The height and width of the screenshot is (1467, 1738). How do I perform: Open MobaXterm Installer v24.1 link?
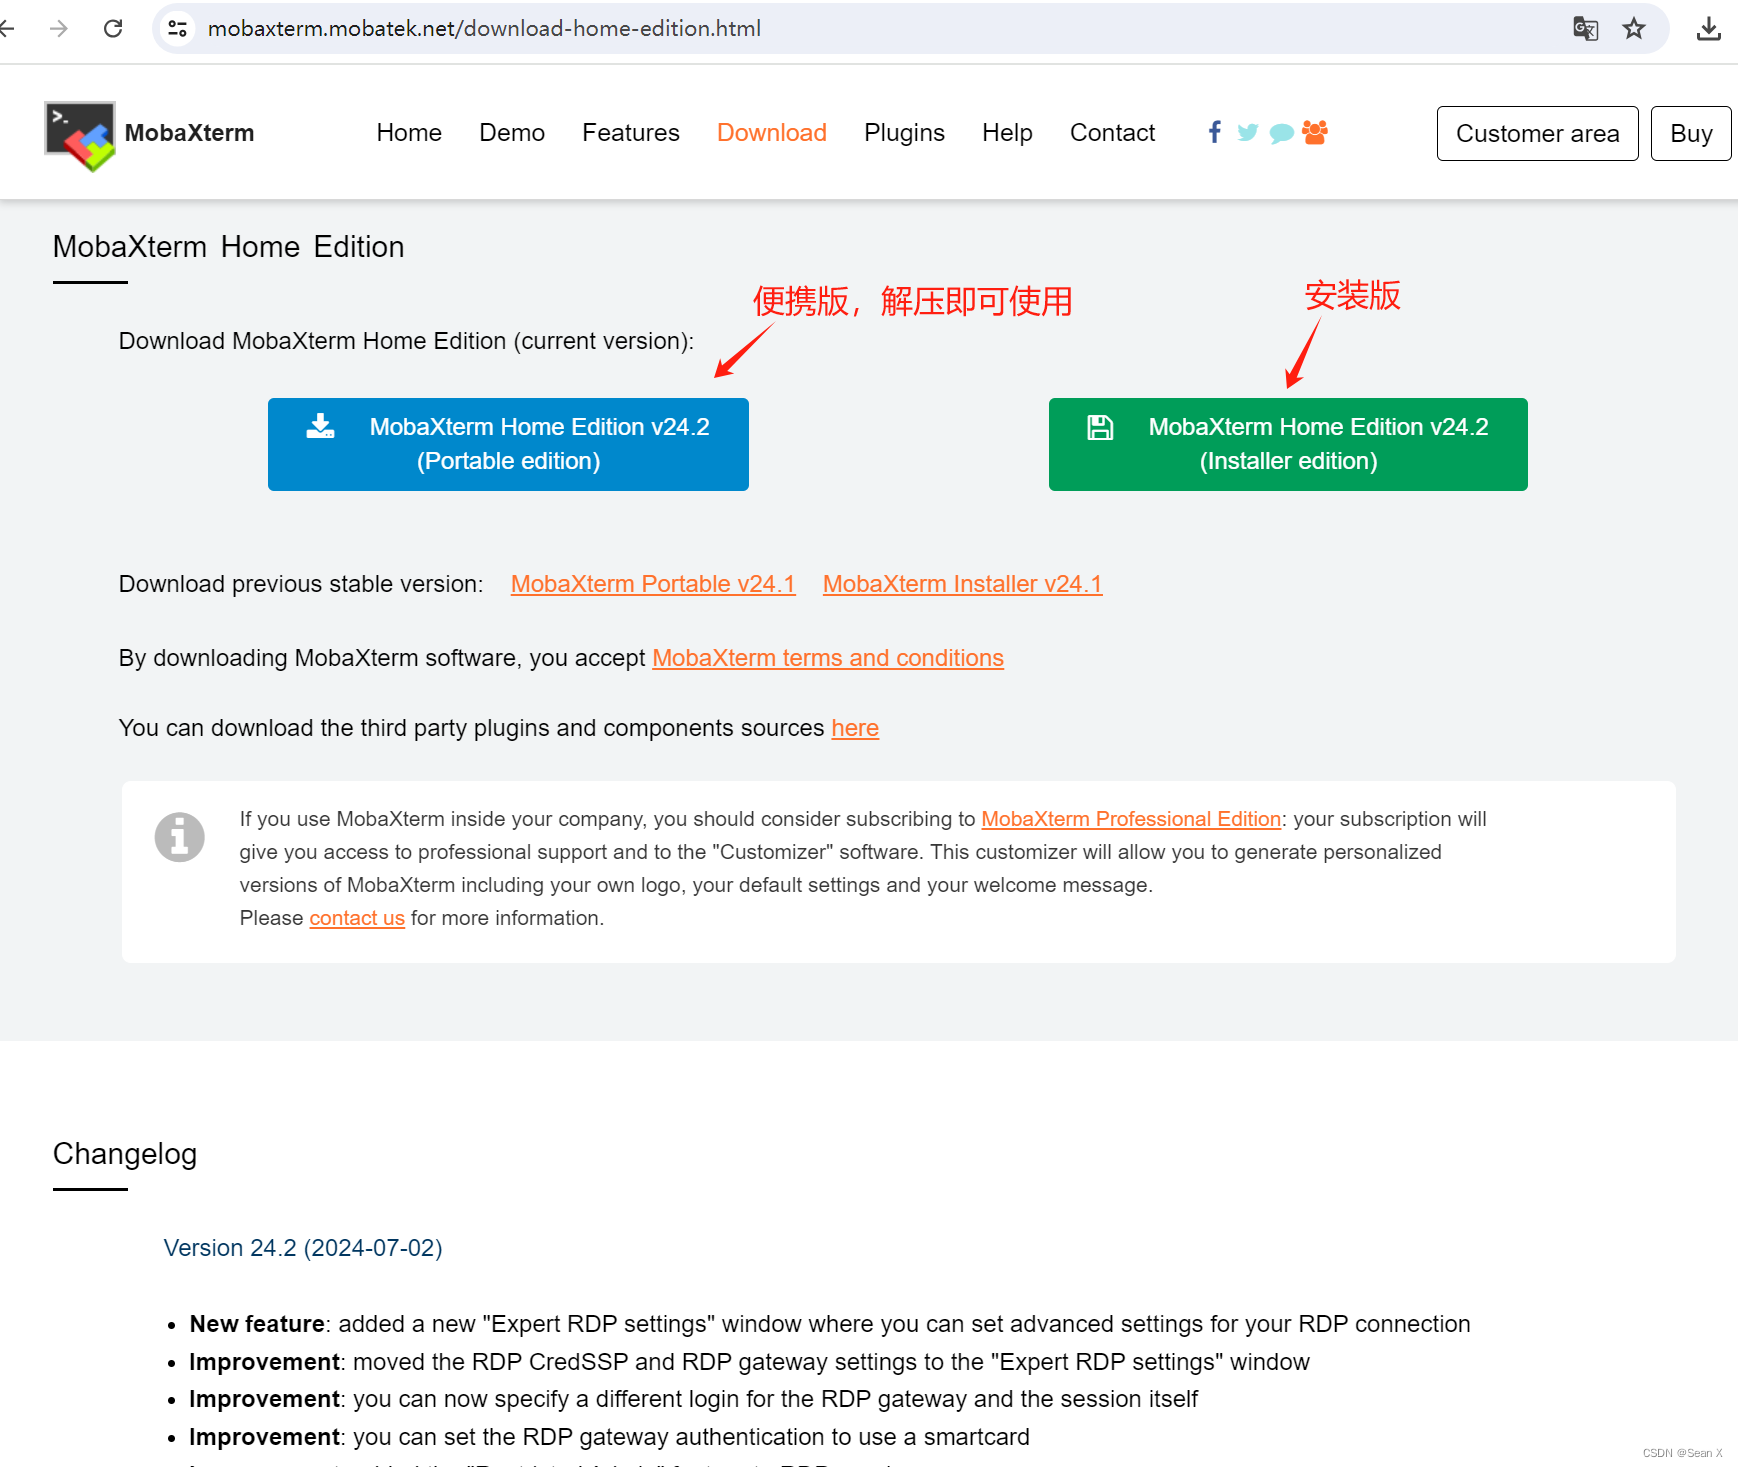coord(962,584)
